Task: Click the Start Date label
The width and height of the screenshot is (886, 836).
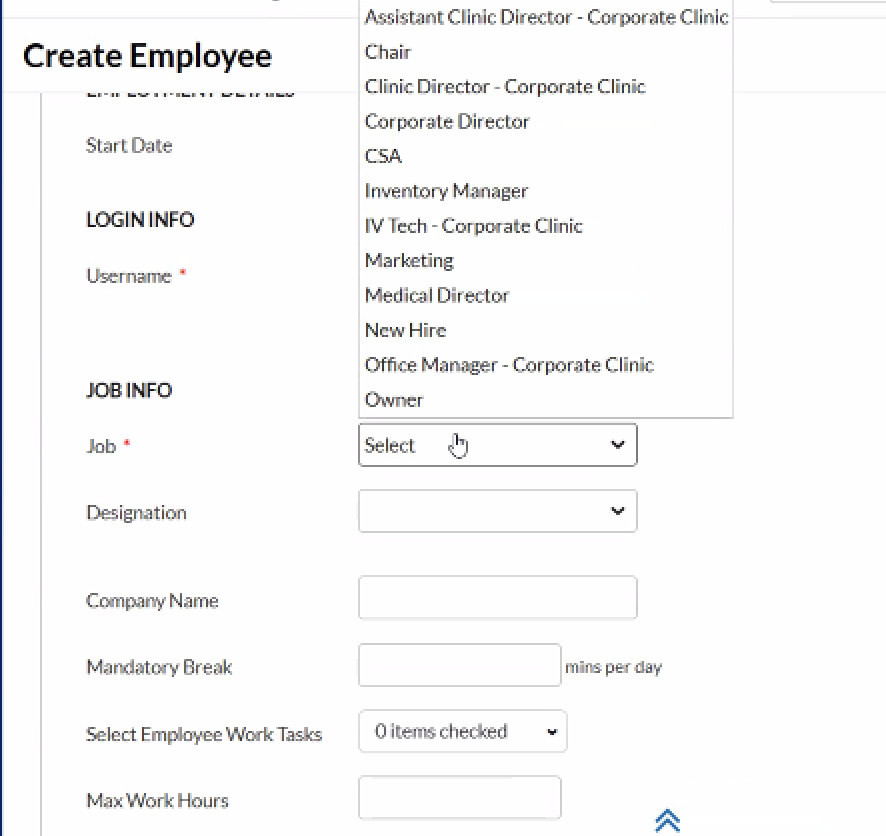Action: tap(129, 146)
